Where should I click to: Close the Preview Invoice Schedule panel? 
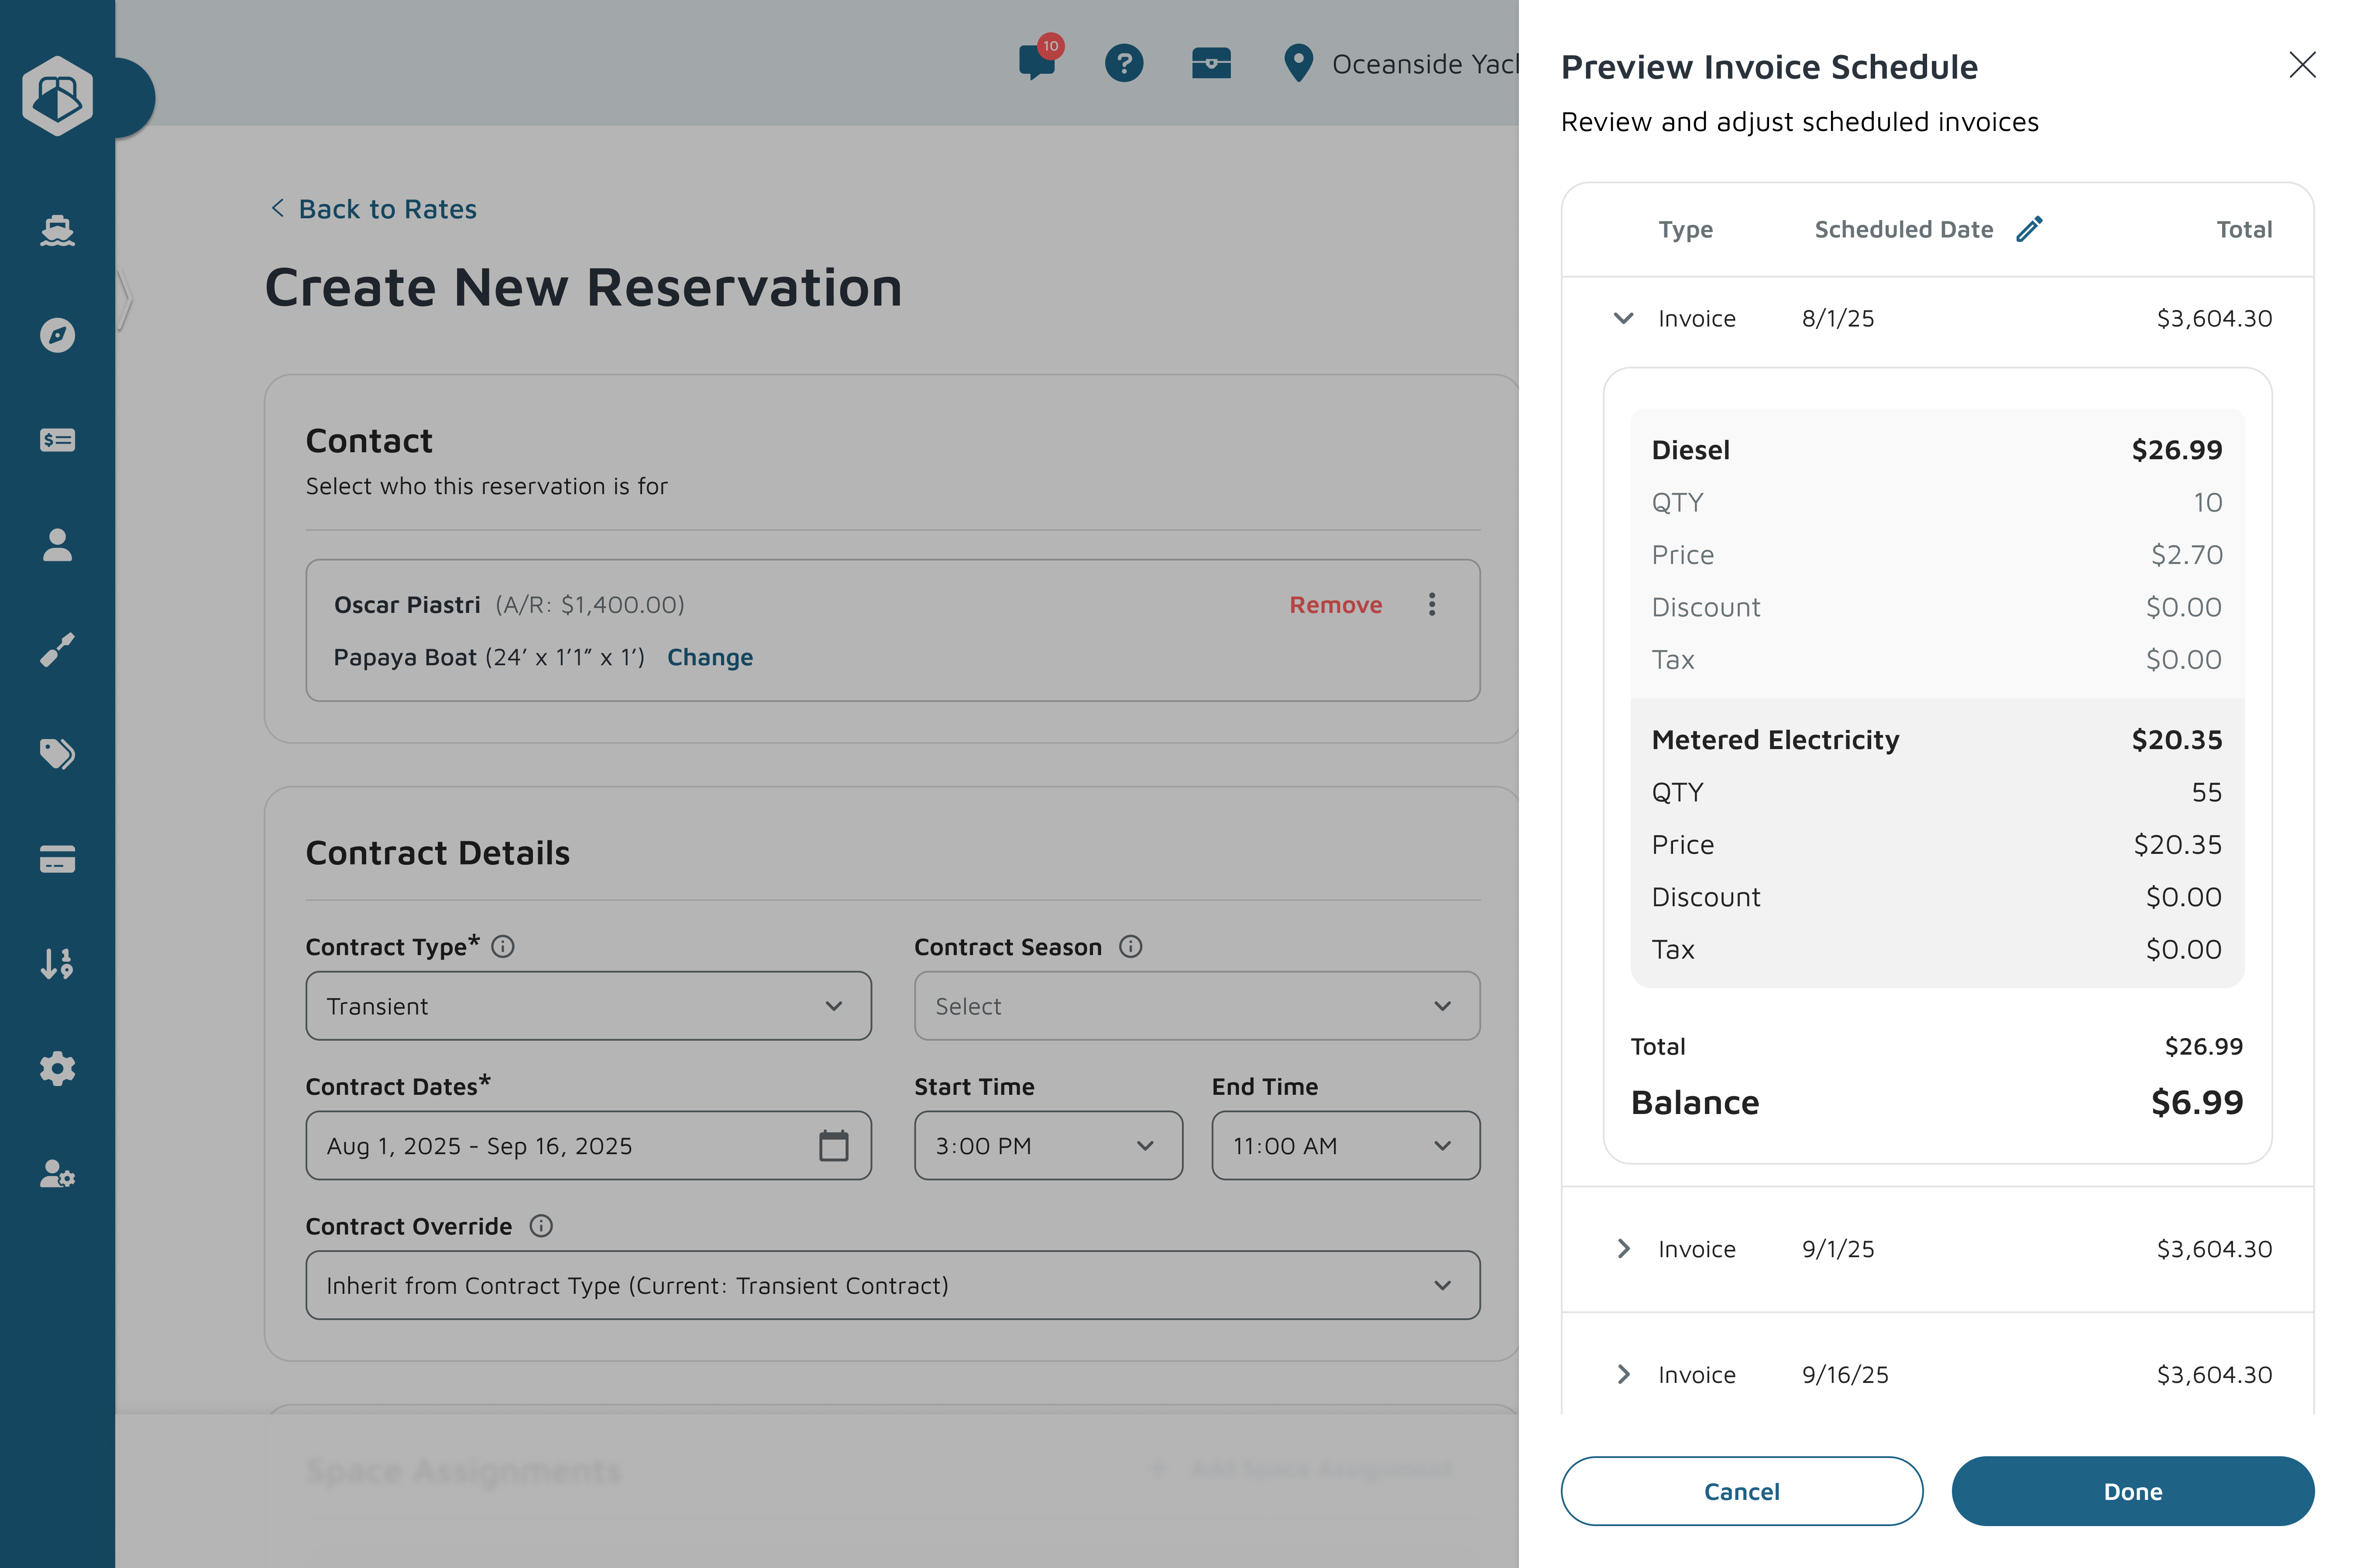(x=2302, y=65)
